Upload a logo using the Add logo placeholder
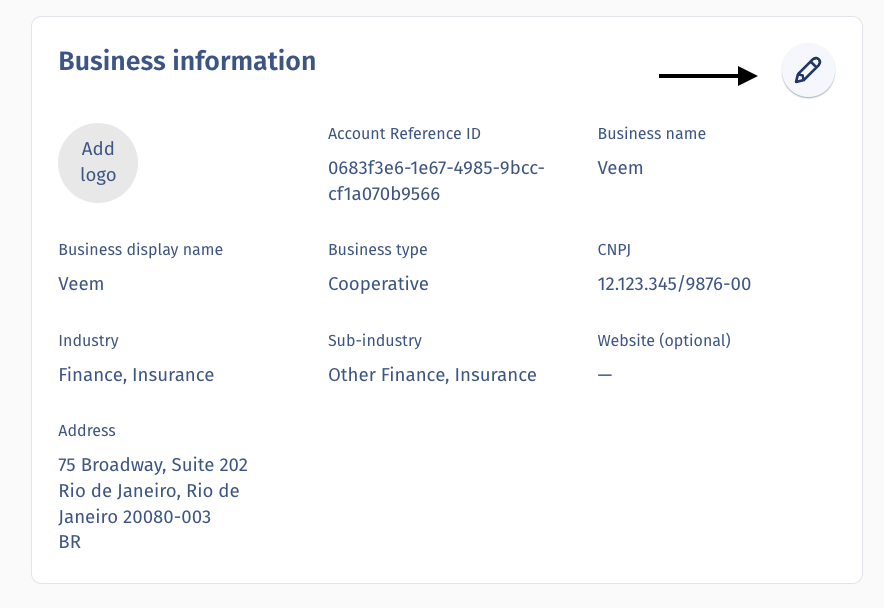The image size is (884, 608). pos(98,162)
